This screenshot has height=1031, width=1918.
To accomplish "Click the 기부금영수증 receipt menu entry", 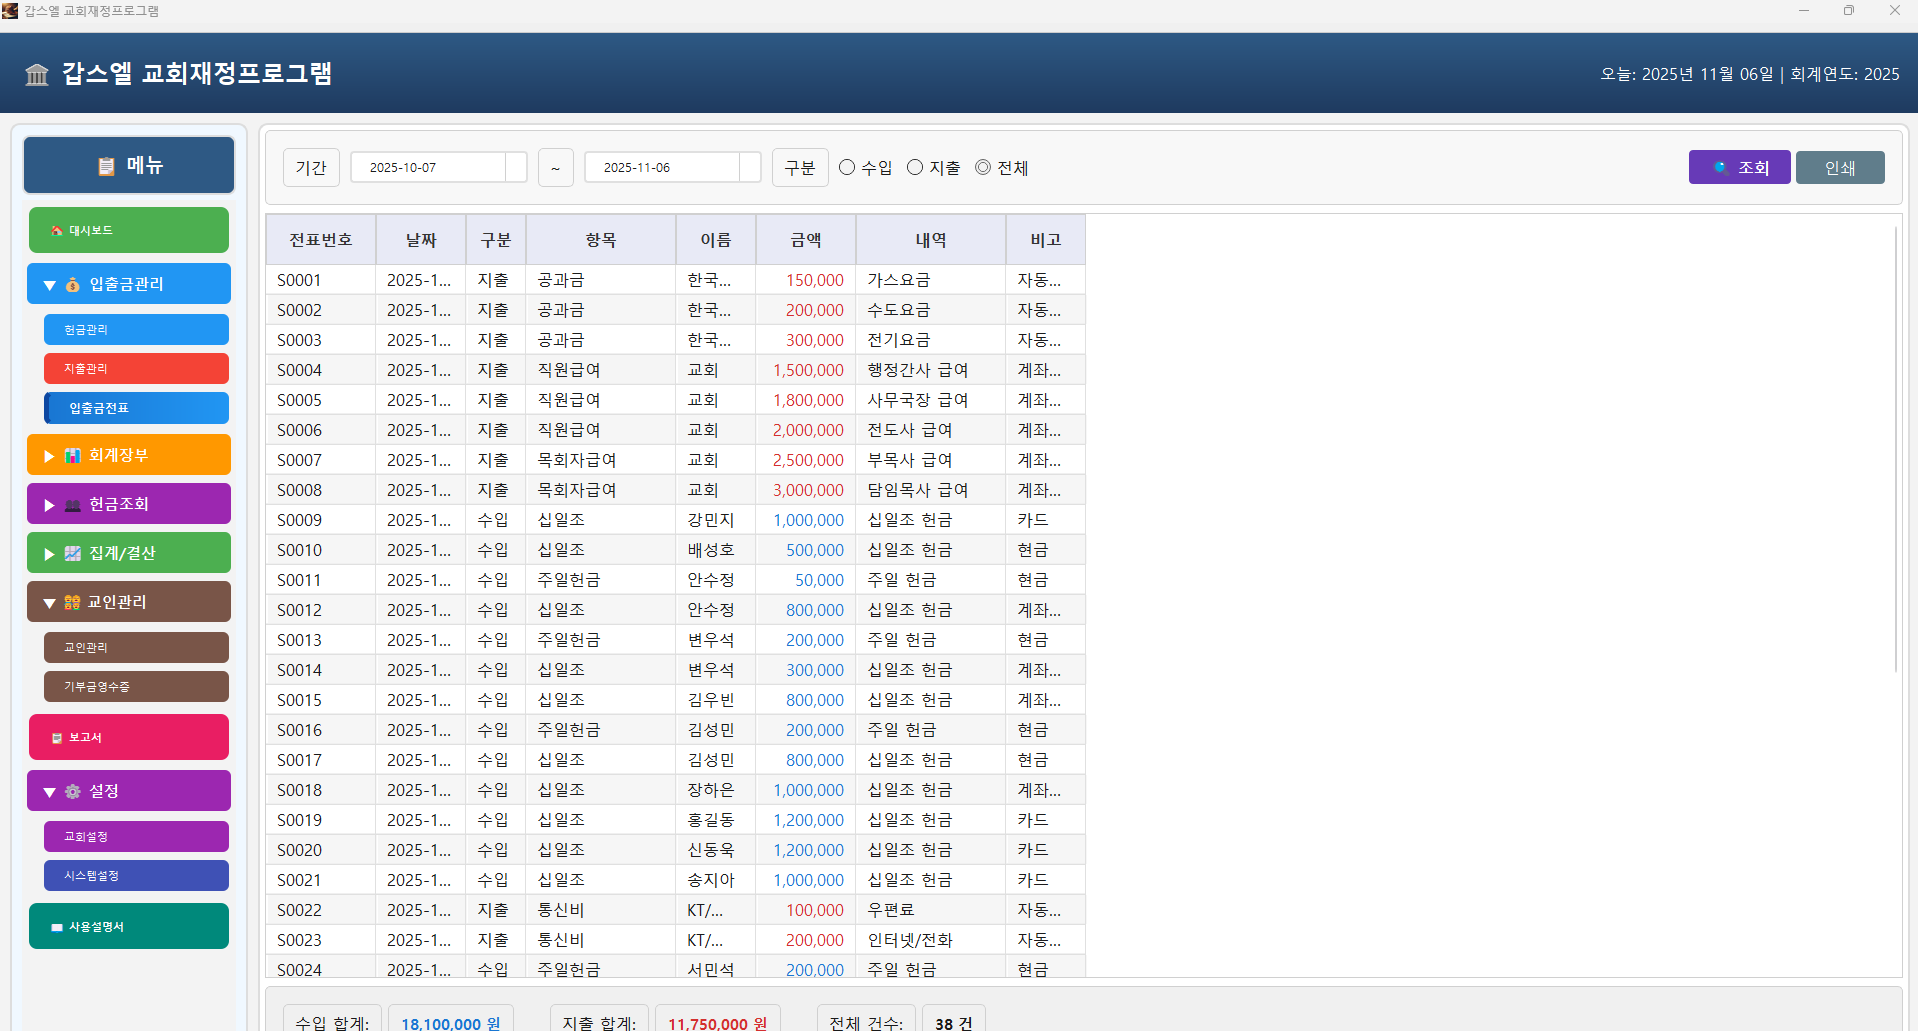I will click(x=135, y=686).
